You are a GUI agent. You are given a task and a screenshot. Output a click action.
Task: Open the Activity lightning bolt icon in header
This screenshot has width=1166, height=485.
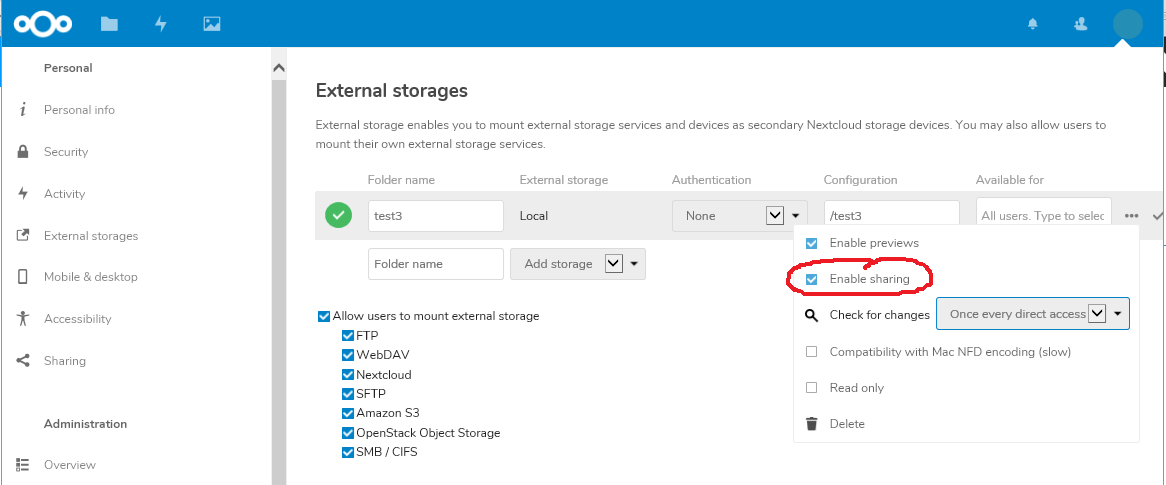(160, 24)
